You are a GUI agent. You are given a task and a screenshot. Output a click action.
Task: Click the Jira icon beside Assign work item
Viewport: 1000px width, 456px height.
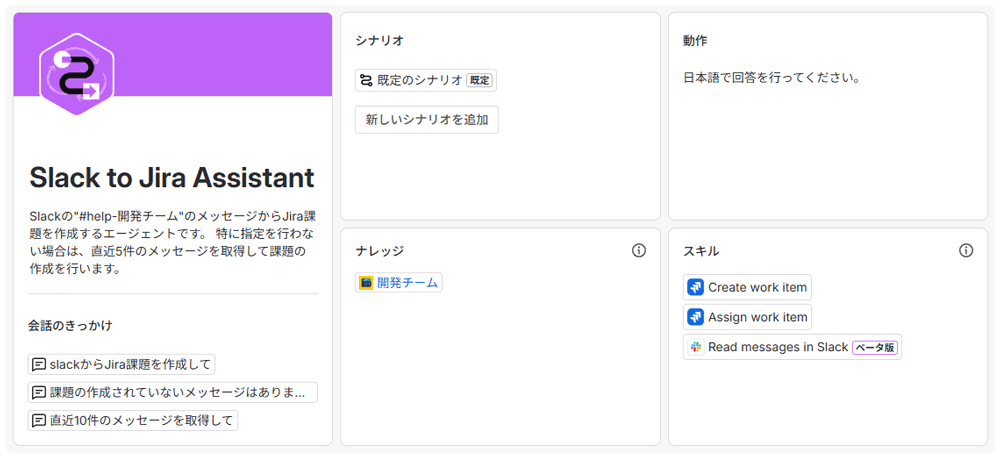[x=695, y=317]
